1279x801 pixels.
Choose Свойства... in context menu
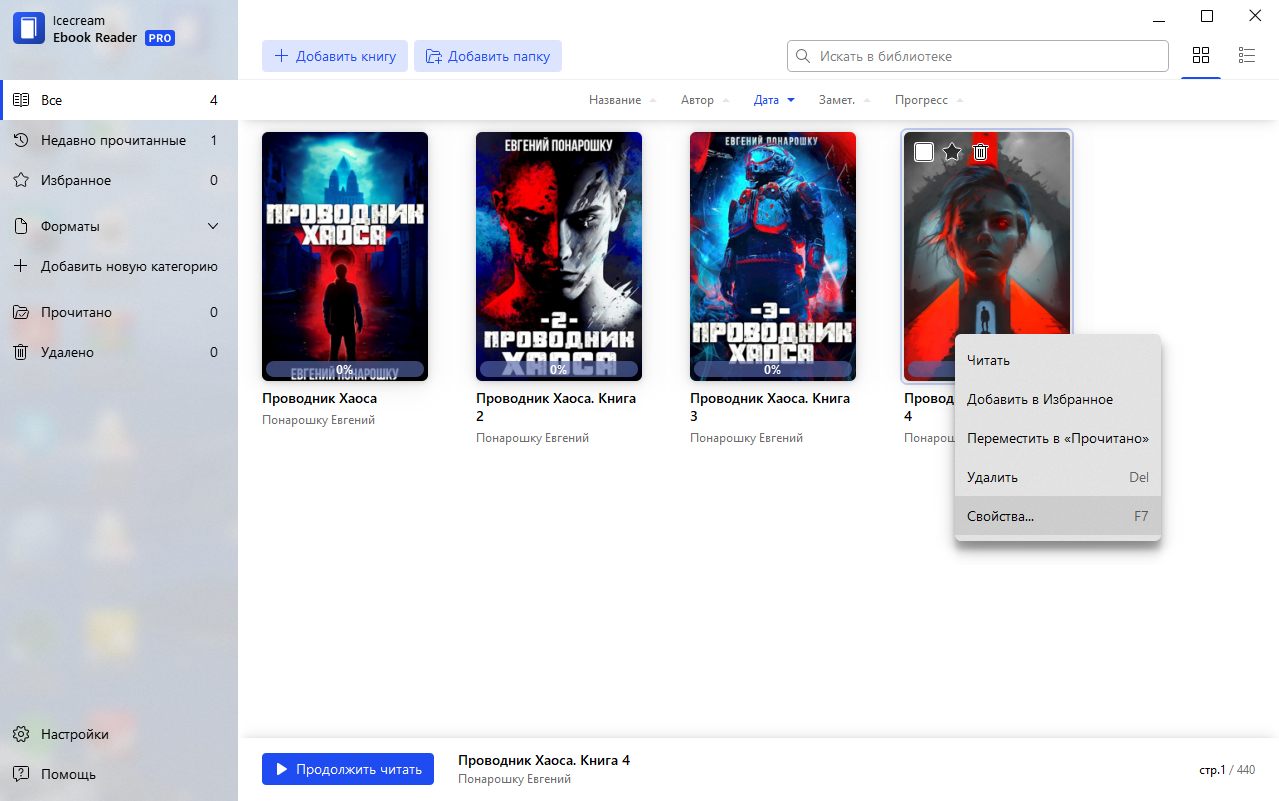(x=1058, y=517)
